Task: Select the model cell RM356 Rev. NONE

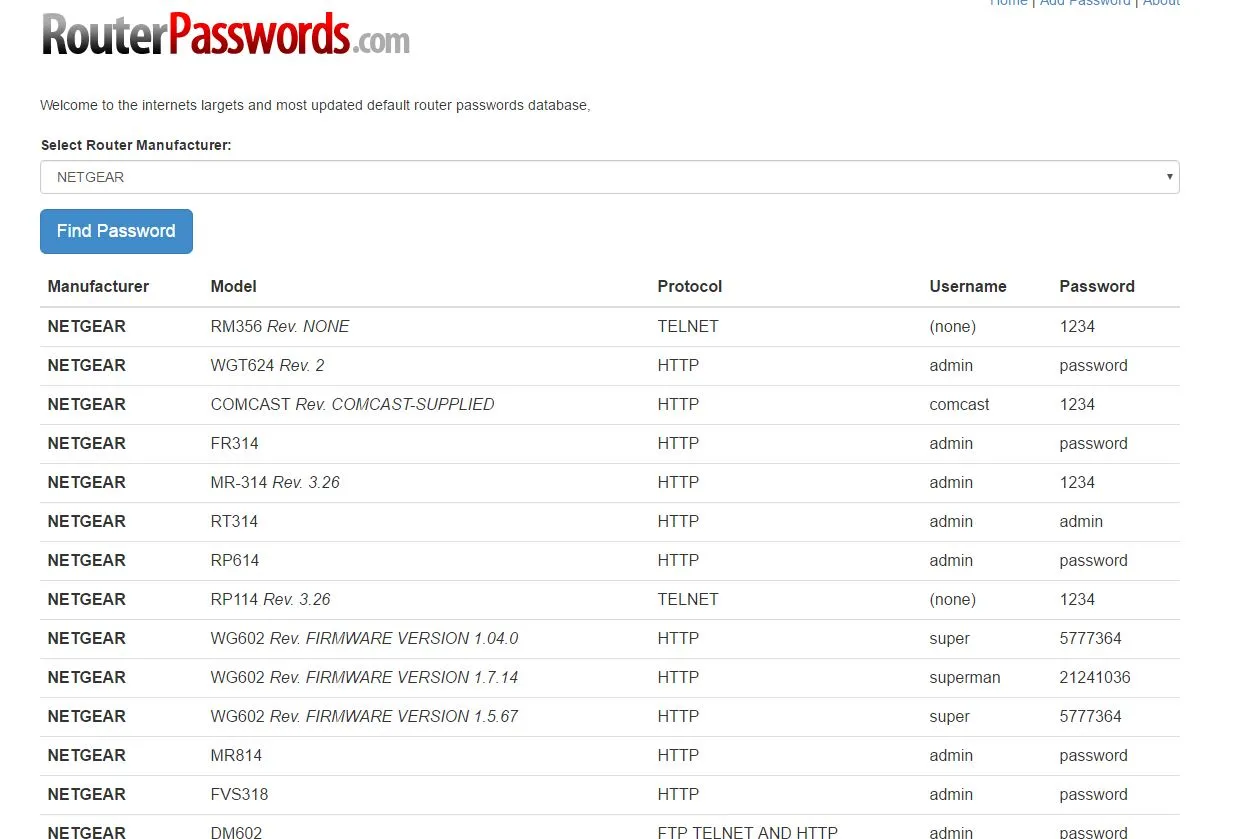Action: 279,326
